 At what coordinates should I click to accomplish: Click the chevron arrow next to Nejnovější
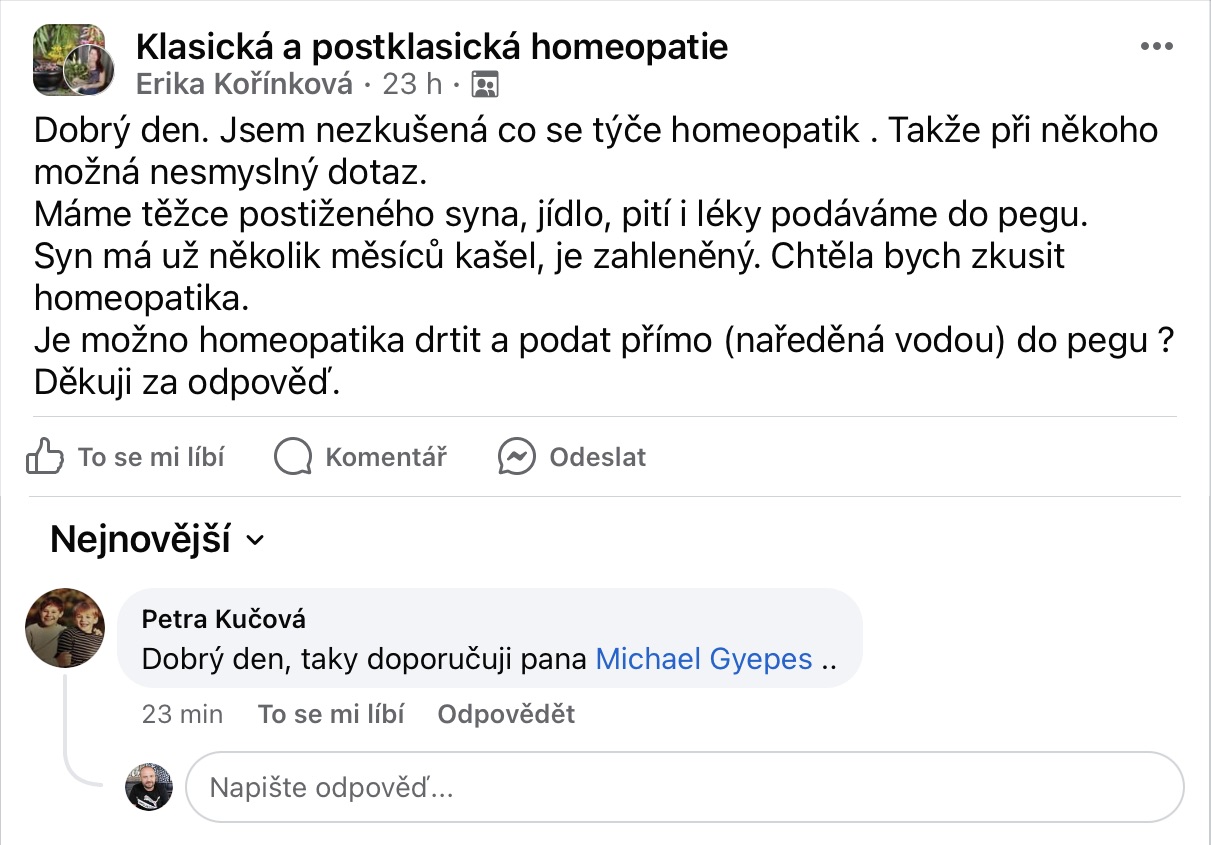(x=255, y=541)
